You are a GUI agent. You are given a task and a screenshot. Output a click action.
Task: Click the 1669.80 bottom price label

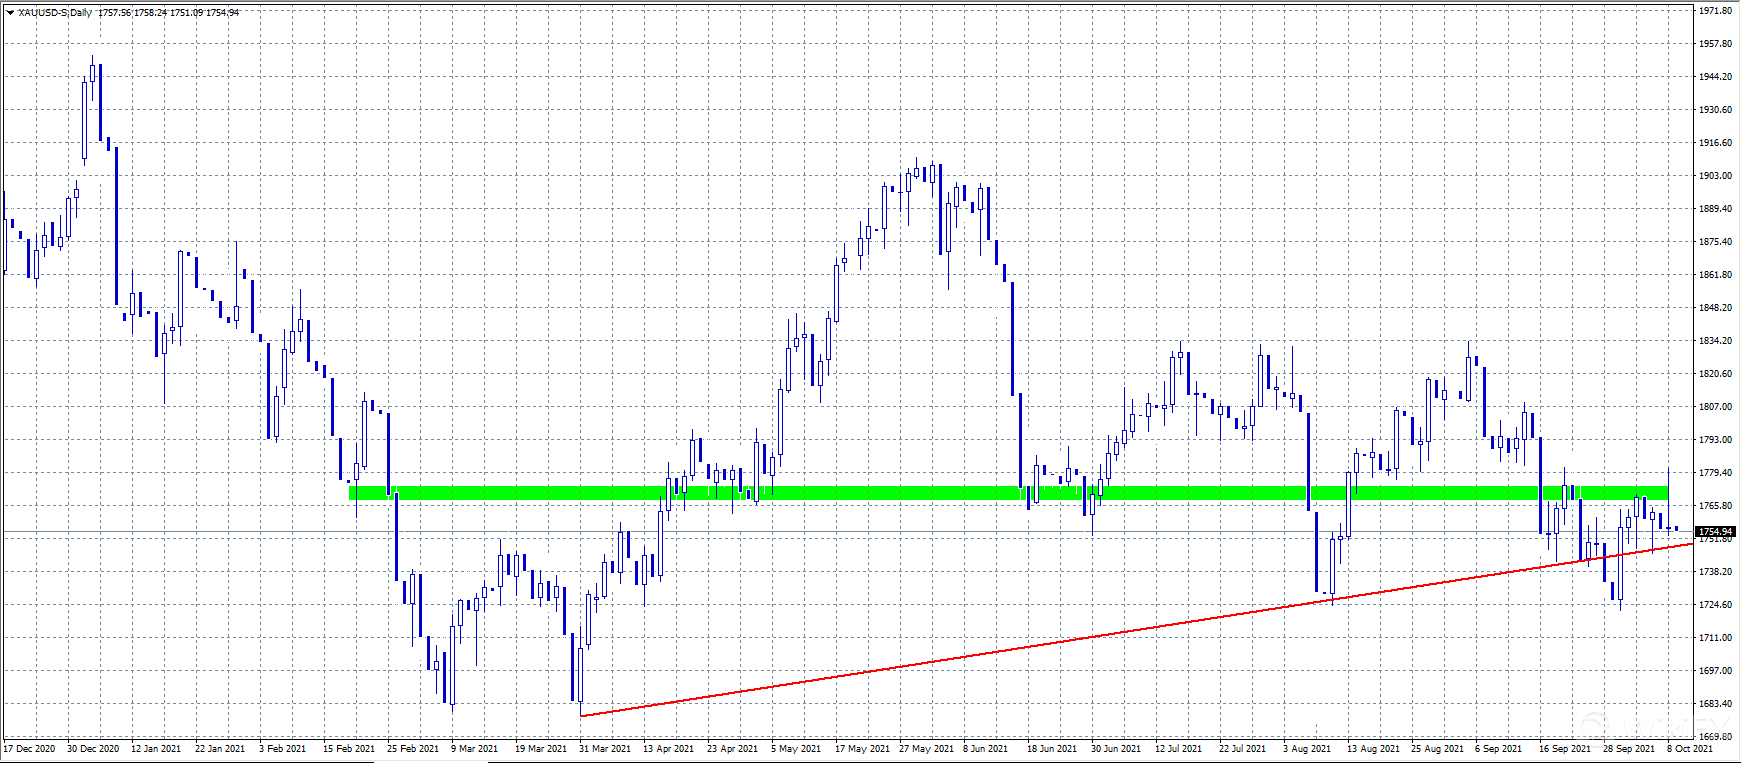pos(1716,736)
